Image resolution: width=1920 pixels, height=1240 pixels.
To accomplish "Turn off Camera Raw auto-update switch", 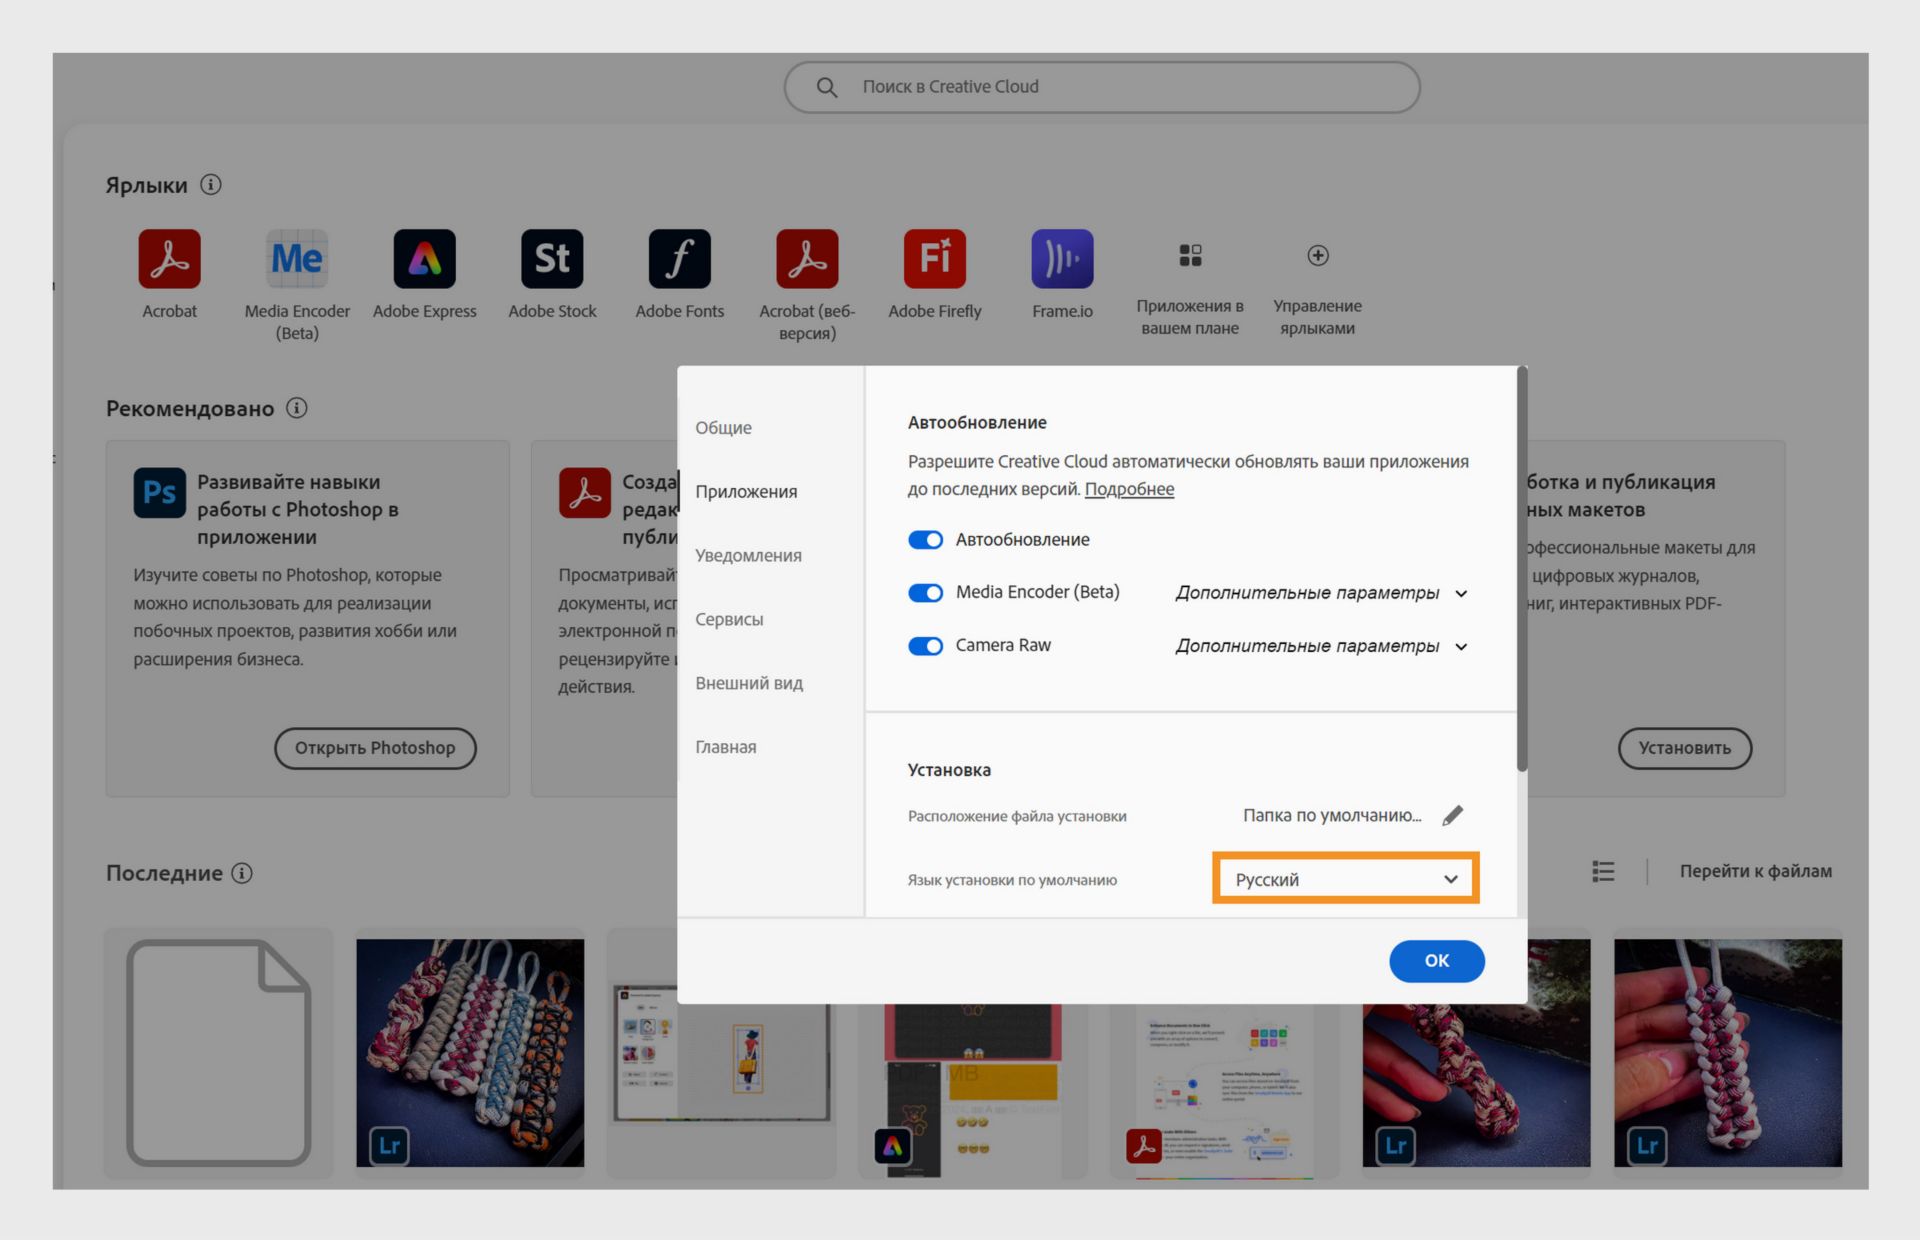I will coord(925,646).
